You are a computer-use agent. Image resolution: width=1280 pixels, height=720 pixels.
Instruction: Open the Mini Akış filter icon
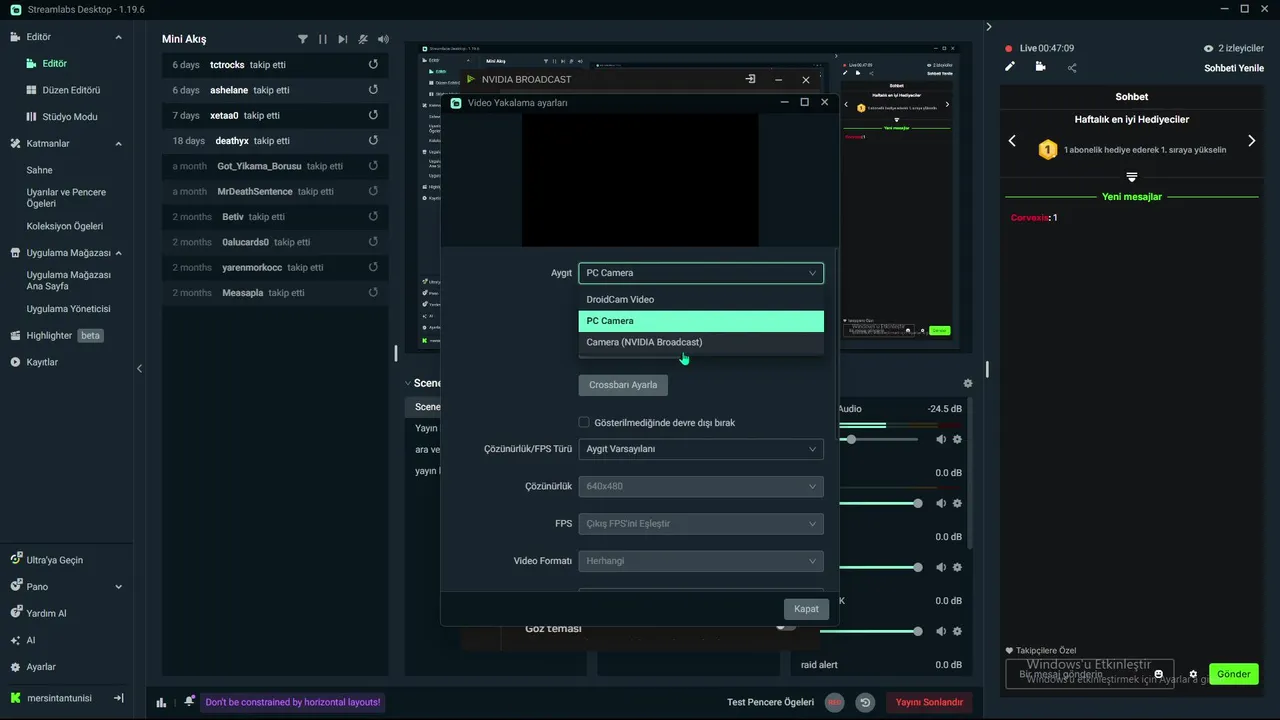tap(303, 39)
